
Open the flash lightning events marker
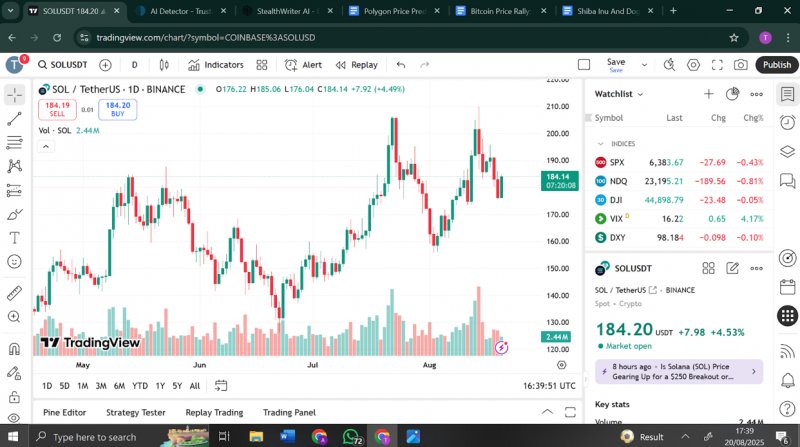click(502, 348)
